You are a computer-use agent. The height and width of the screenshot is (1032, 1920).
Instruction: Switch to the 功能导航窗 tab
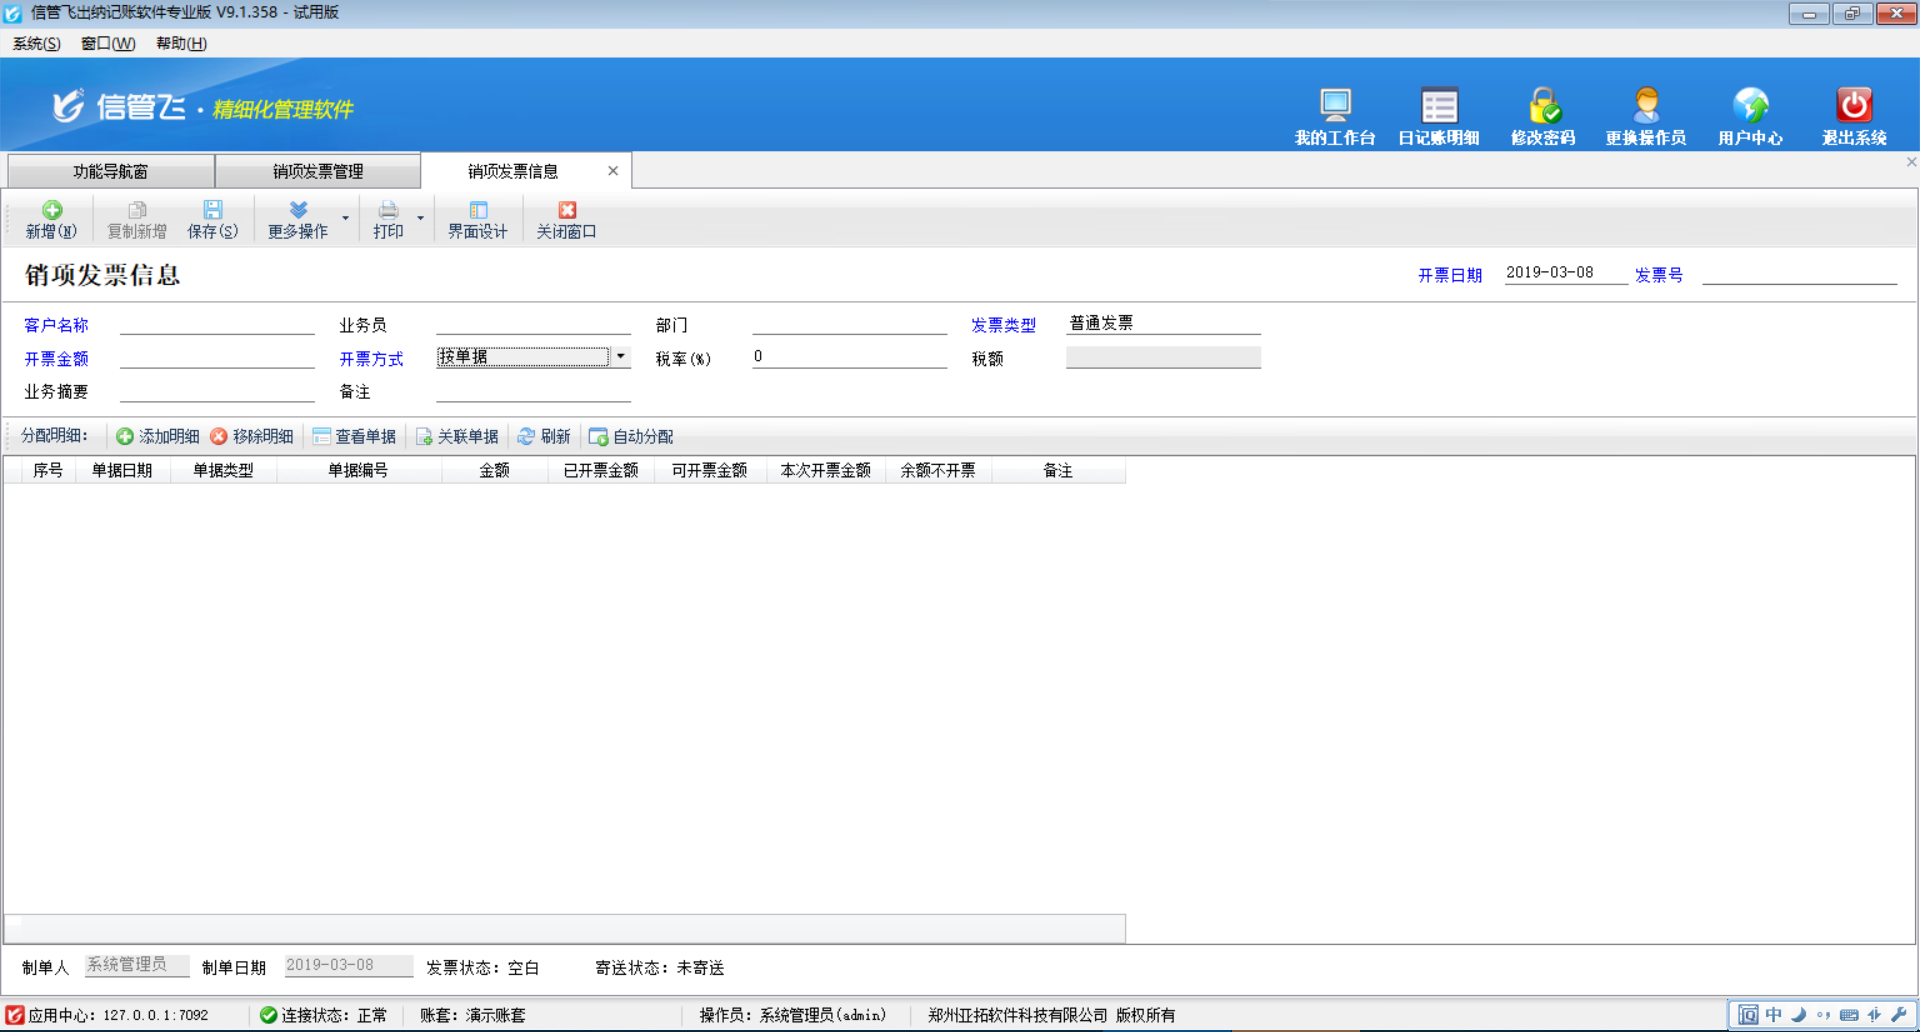point(110,170)
